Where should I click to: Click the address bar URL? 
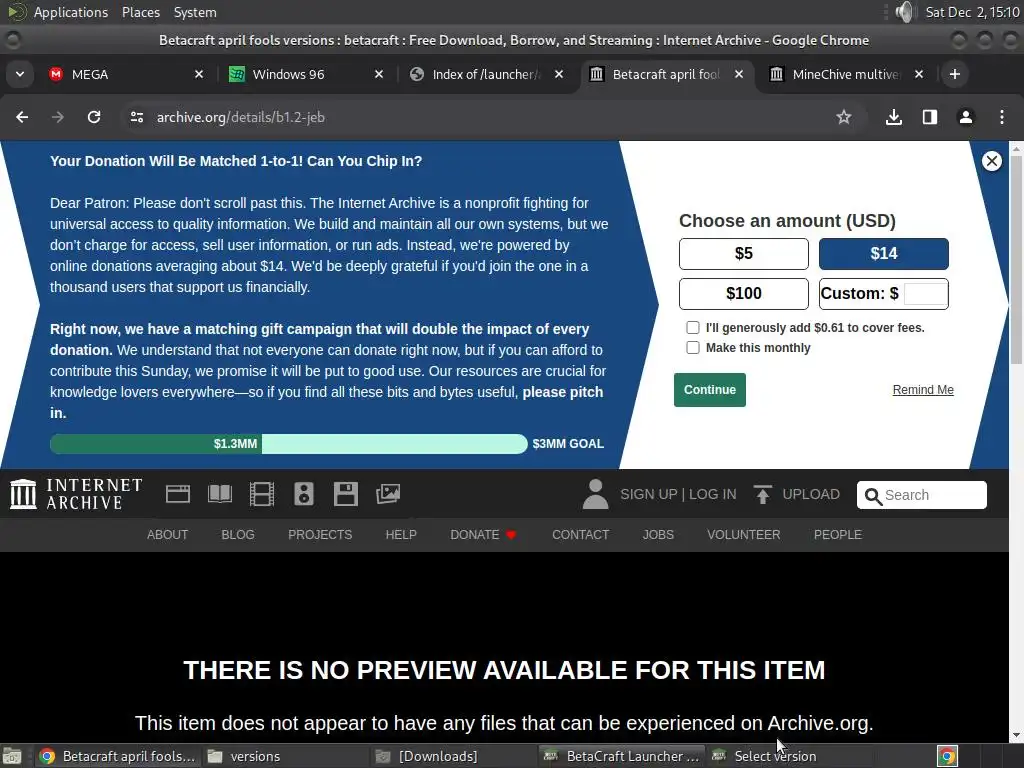click(x=240, y=118)
